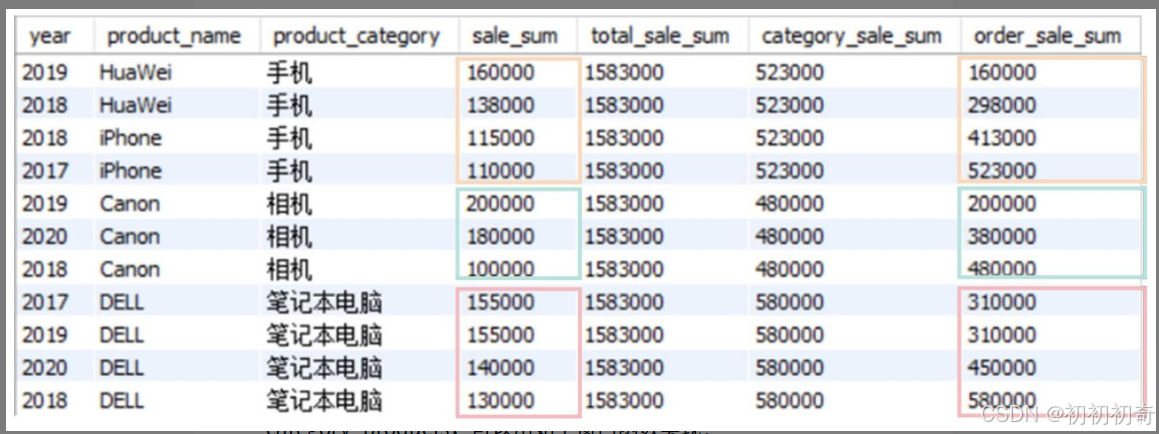
Task: Click the year 2017 in the iPhone row
Action: [44, 171]
